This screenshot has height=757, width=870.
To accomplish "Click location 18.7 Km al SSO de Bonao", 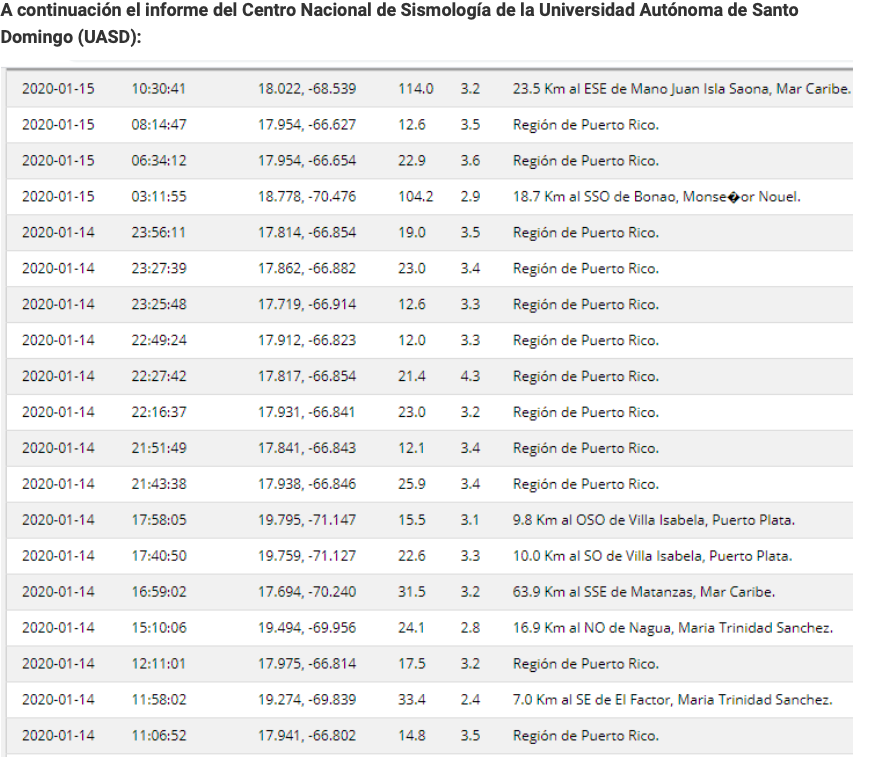I will 594,196.
